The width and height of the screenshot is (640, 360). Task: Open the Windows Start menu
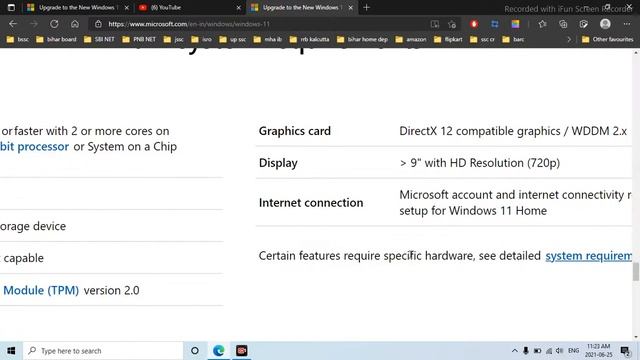[x=11, y=351]
